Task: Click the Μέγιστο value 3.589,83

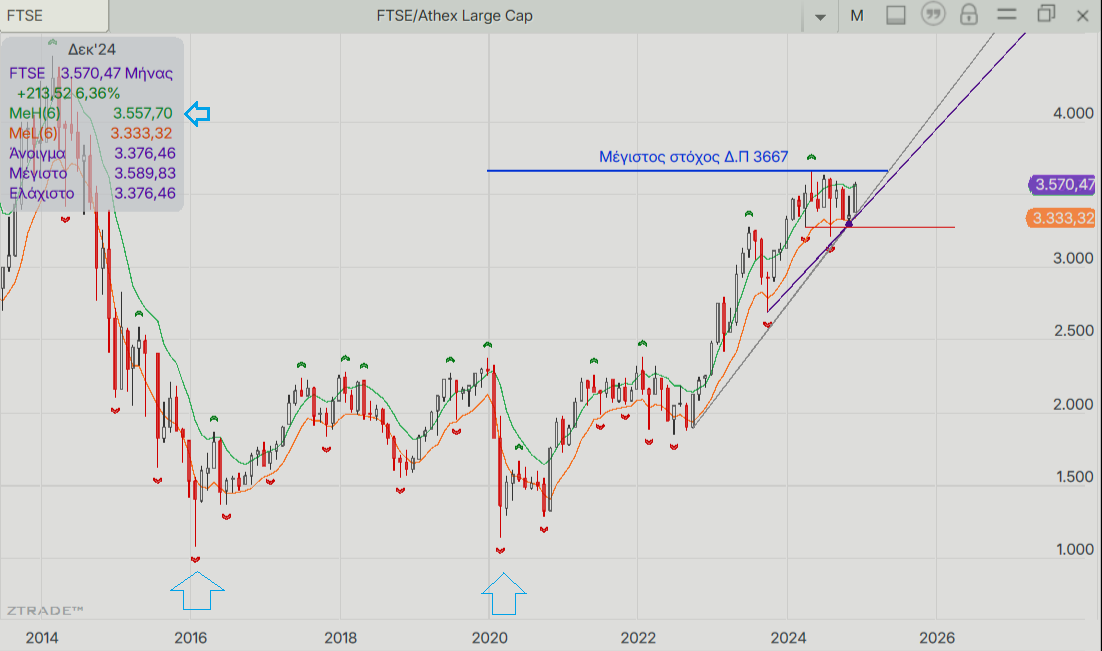Action: (x=145, y=174)
